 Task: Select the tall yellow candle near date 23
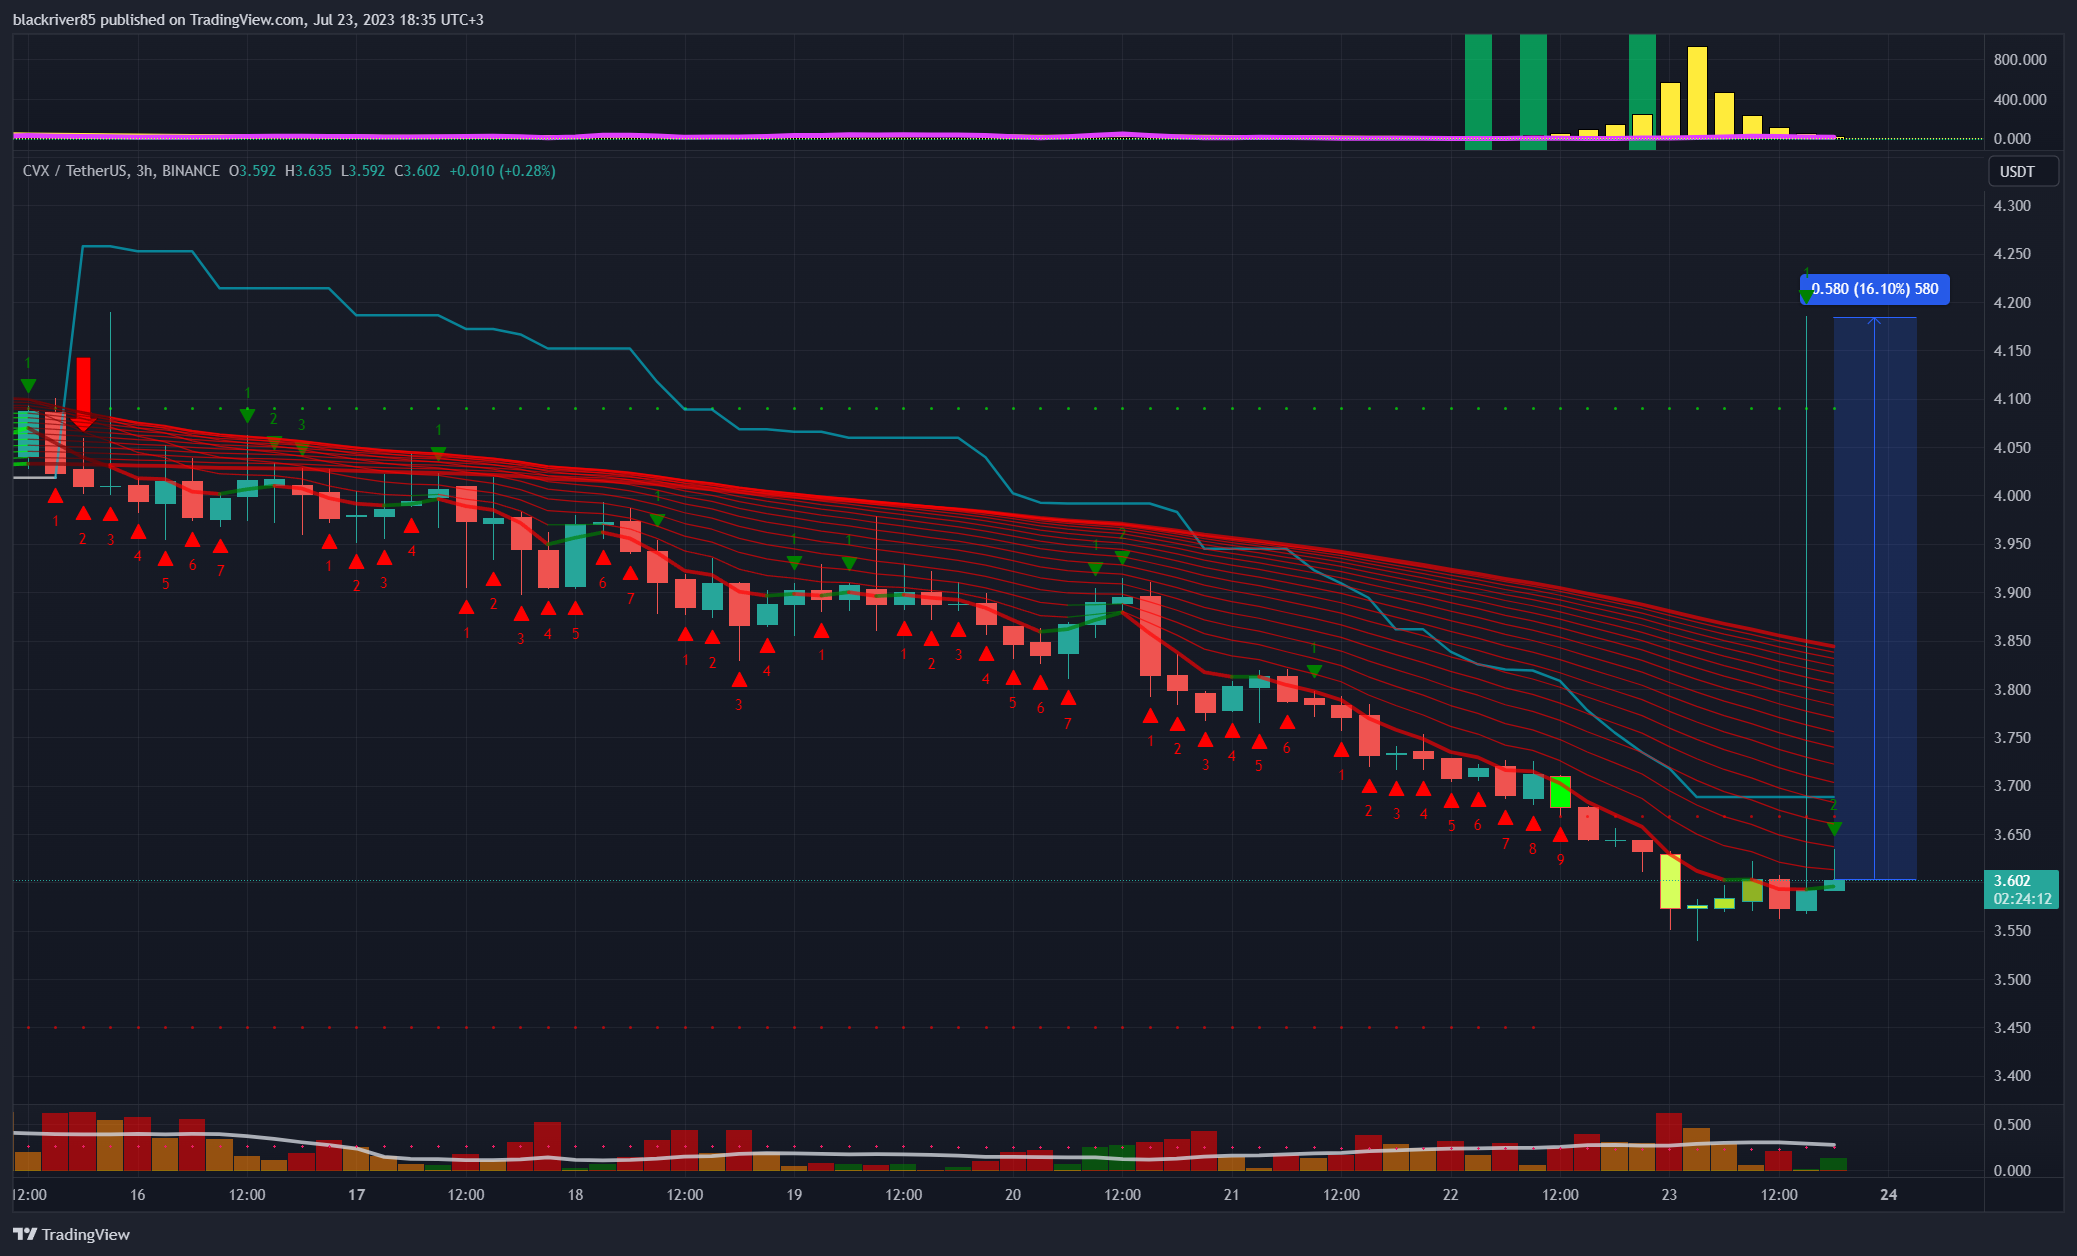1670,881
